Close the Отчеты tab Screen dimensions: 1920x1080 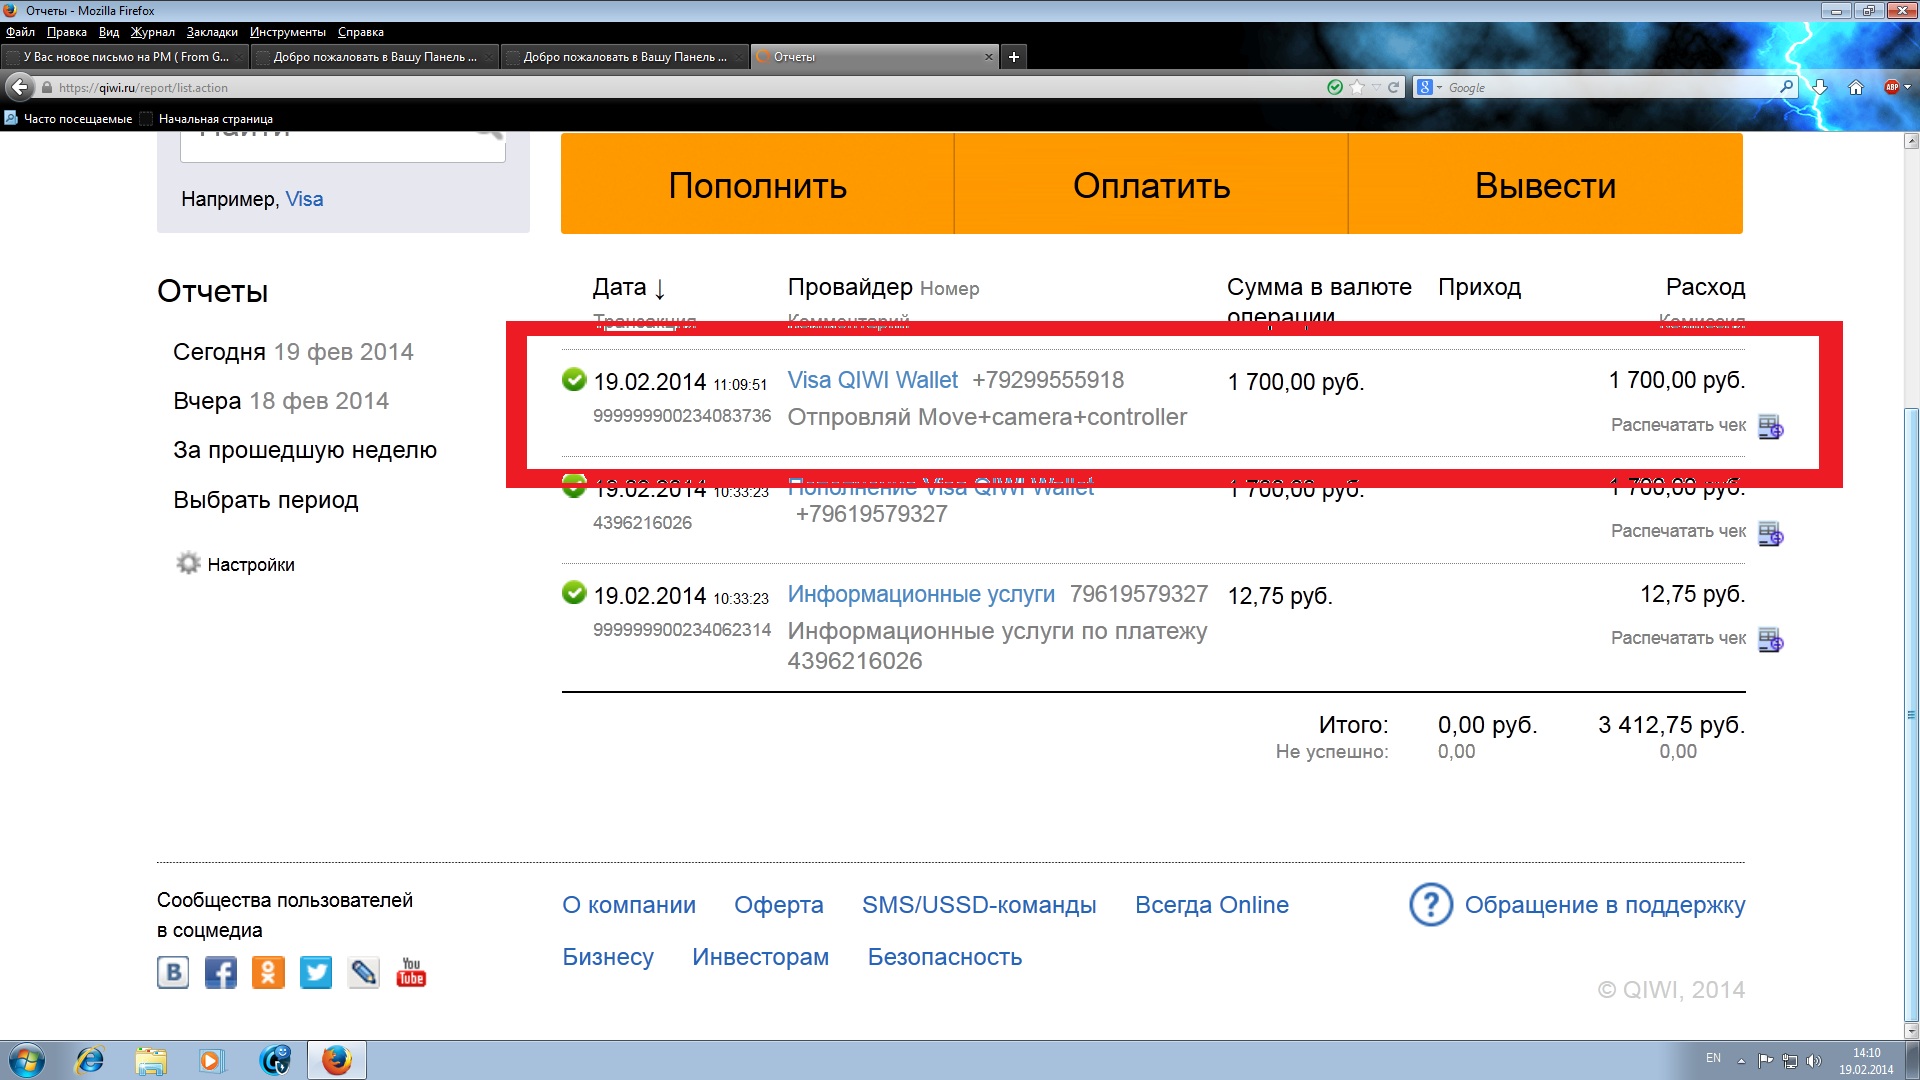(989, 57)
